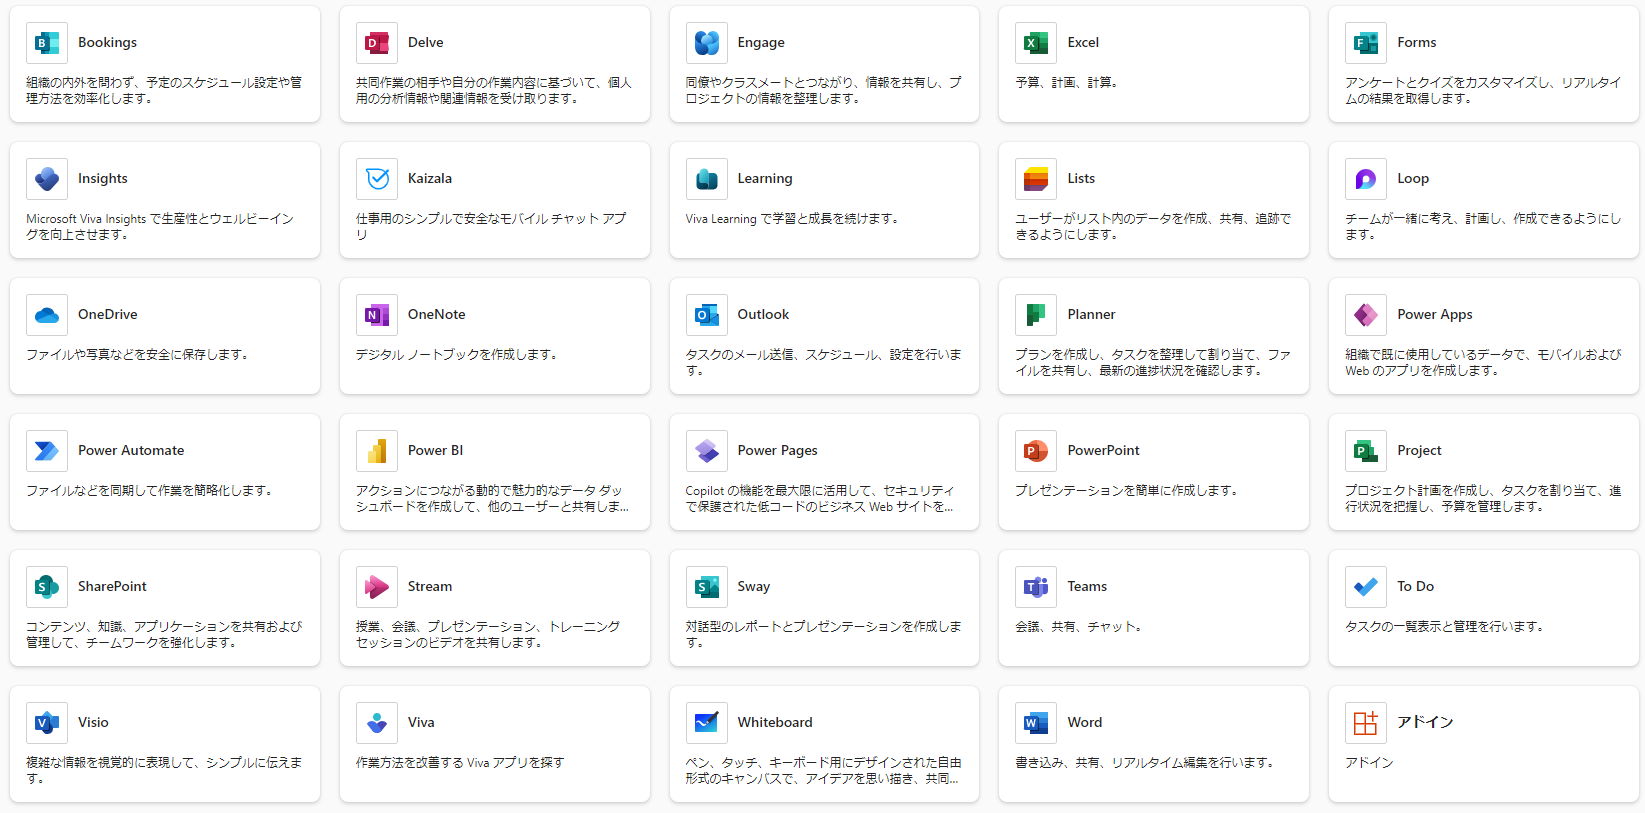The width and height of the screenshot is (1645, 813).
Task: Click the 会議、共有、チャット。 text
Action: (1079, 626)
